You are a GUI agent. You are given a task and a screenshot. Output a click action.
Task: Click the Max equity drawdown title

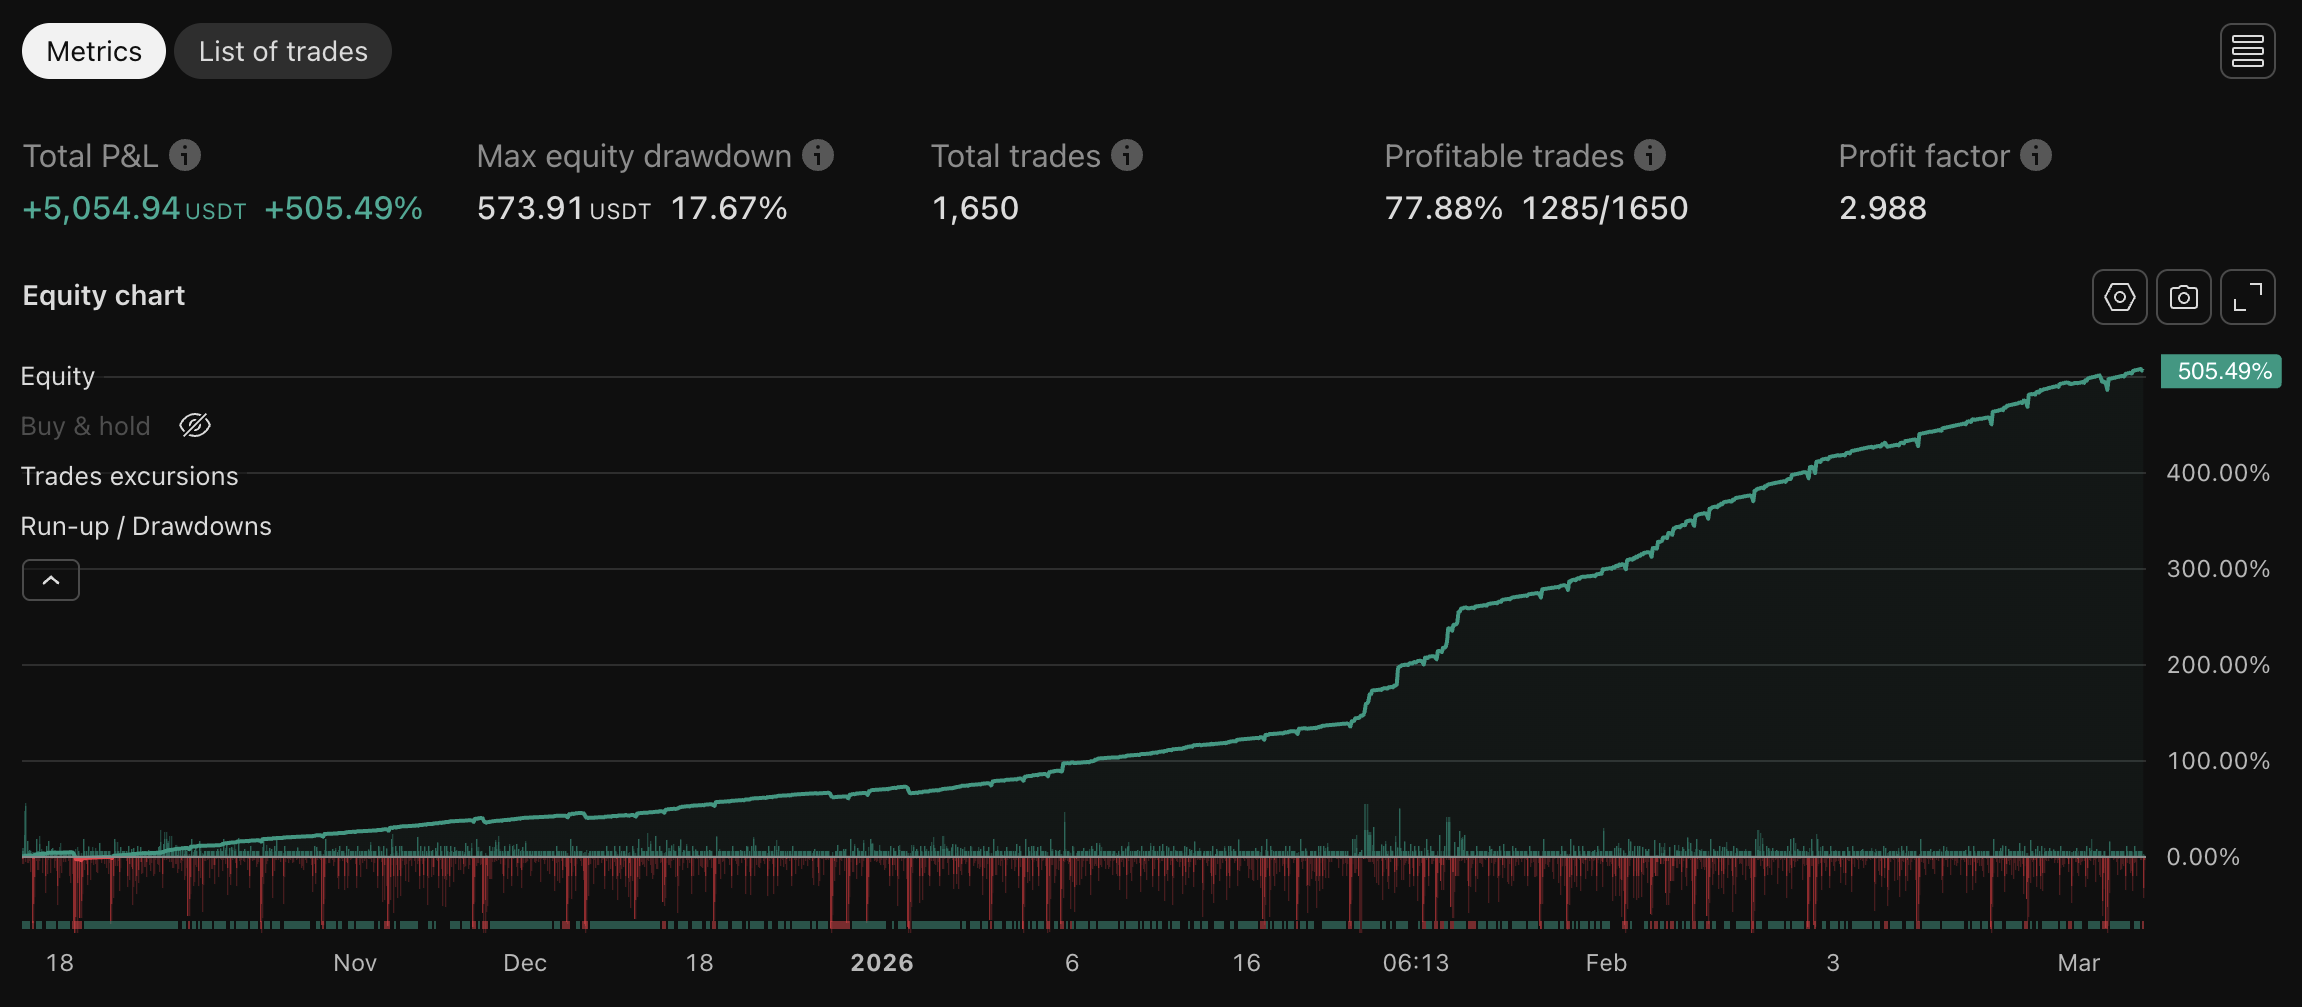[x=634, y=156]
